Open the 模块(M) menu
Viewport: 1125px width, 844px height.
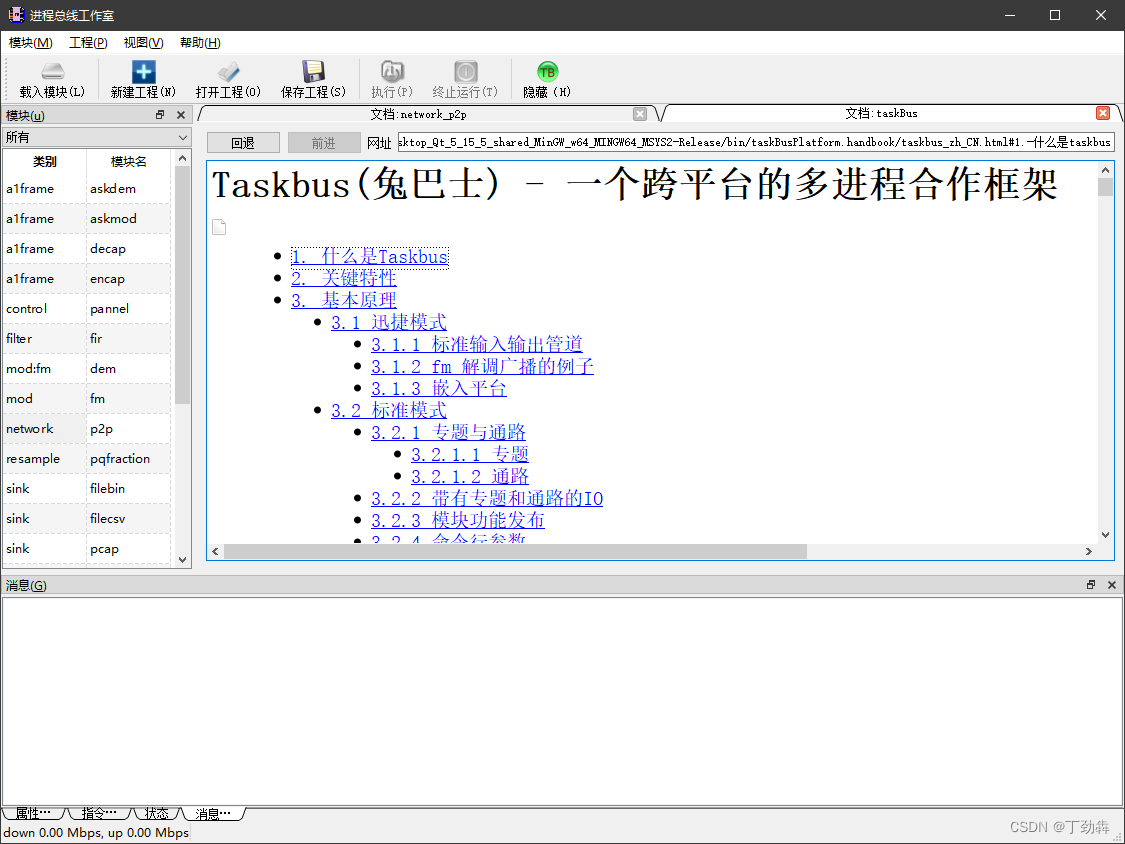coord(31,43)
